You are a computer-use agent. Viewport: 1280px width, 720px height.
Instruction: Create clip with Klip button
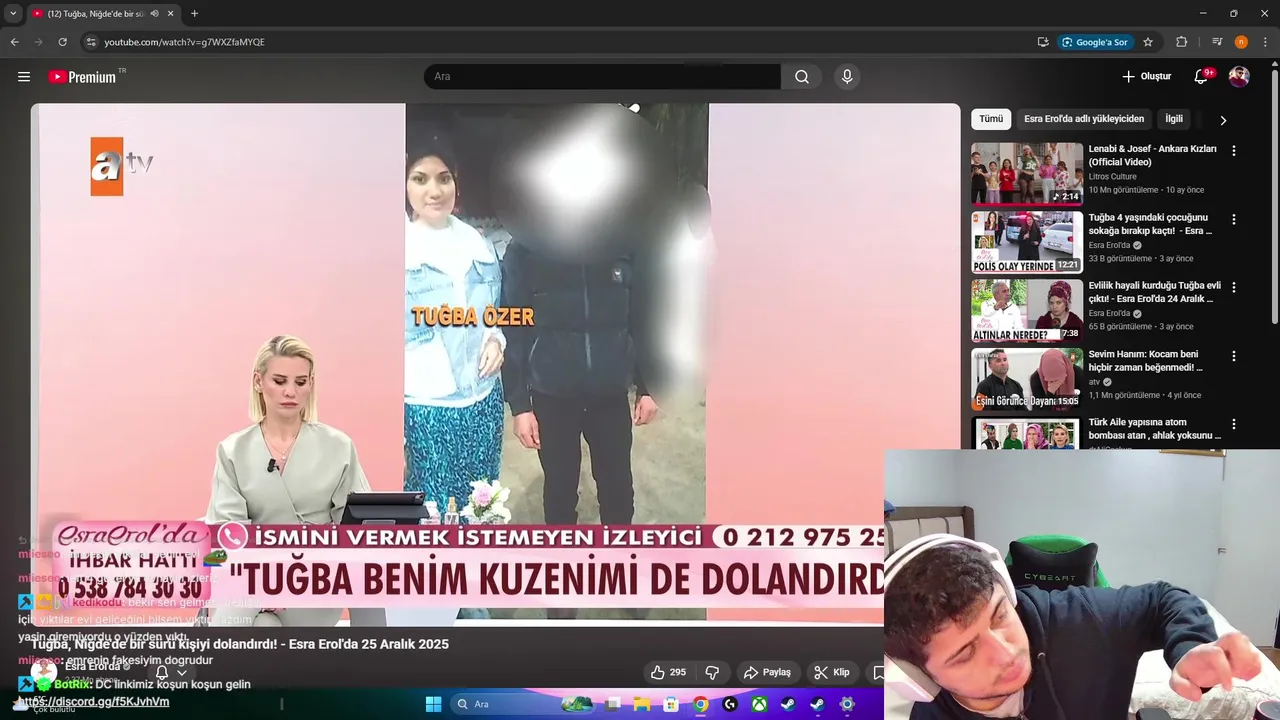[x=832, y=672]
